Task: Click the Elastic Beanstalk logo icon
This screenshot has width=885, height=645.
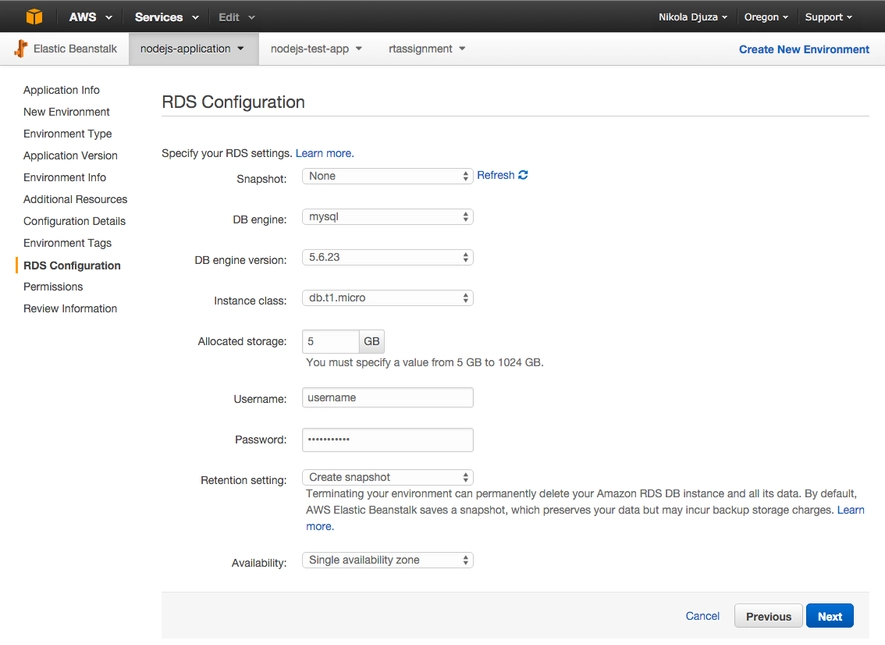Action: [21, 49]
